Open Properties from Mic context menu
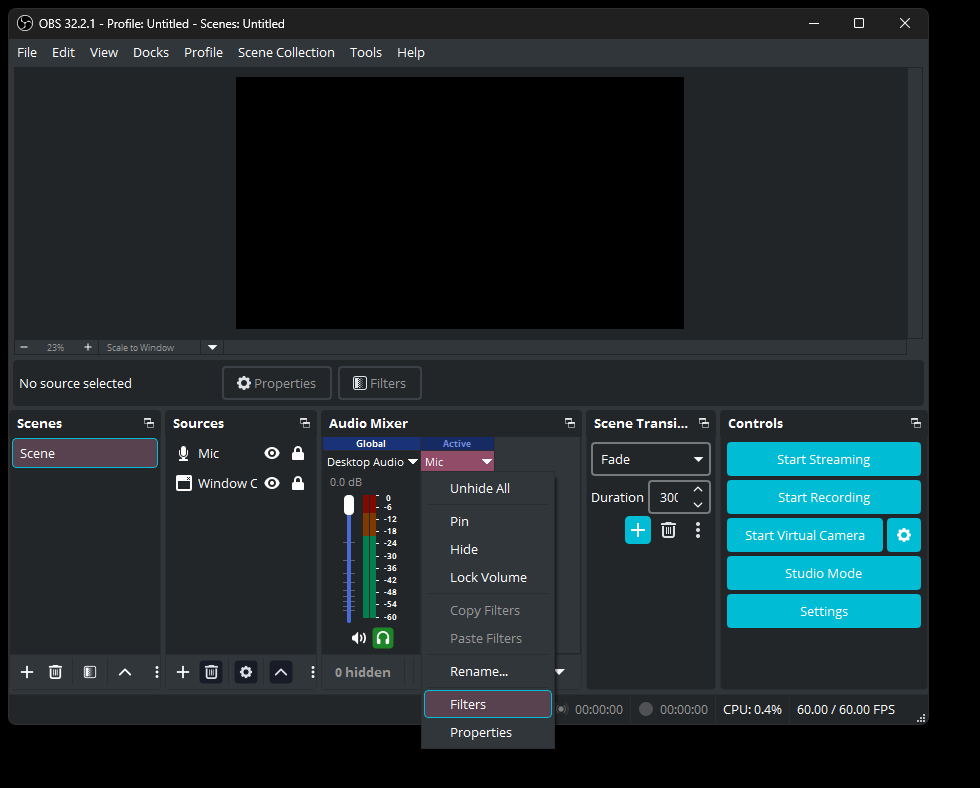Viewport: 980px width, 788px height. (488, 732)
